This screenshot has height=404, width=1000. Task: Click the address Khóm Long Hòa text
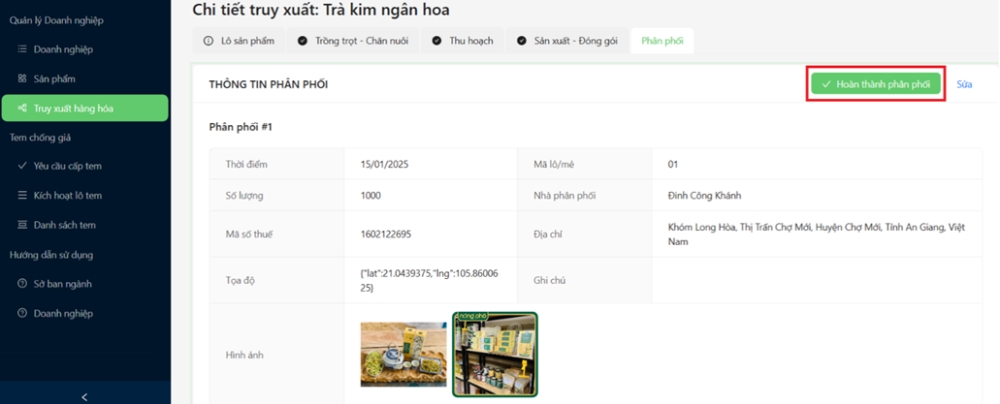click(x=816, y=234)
